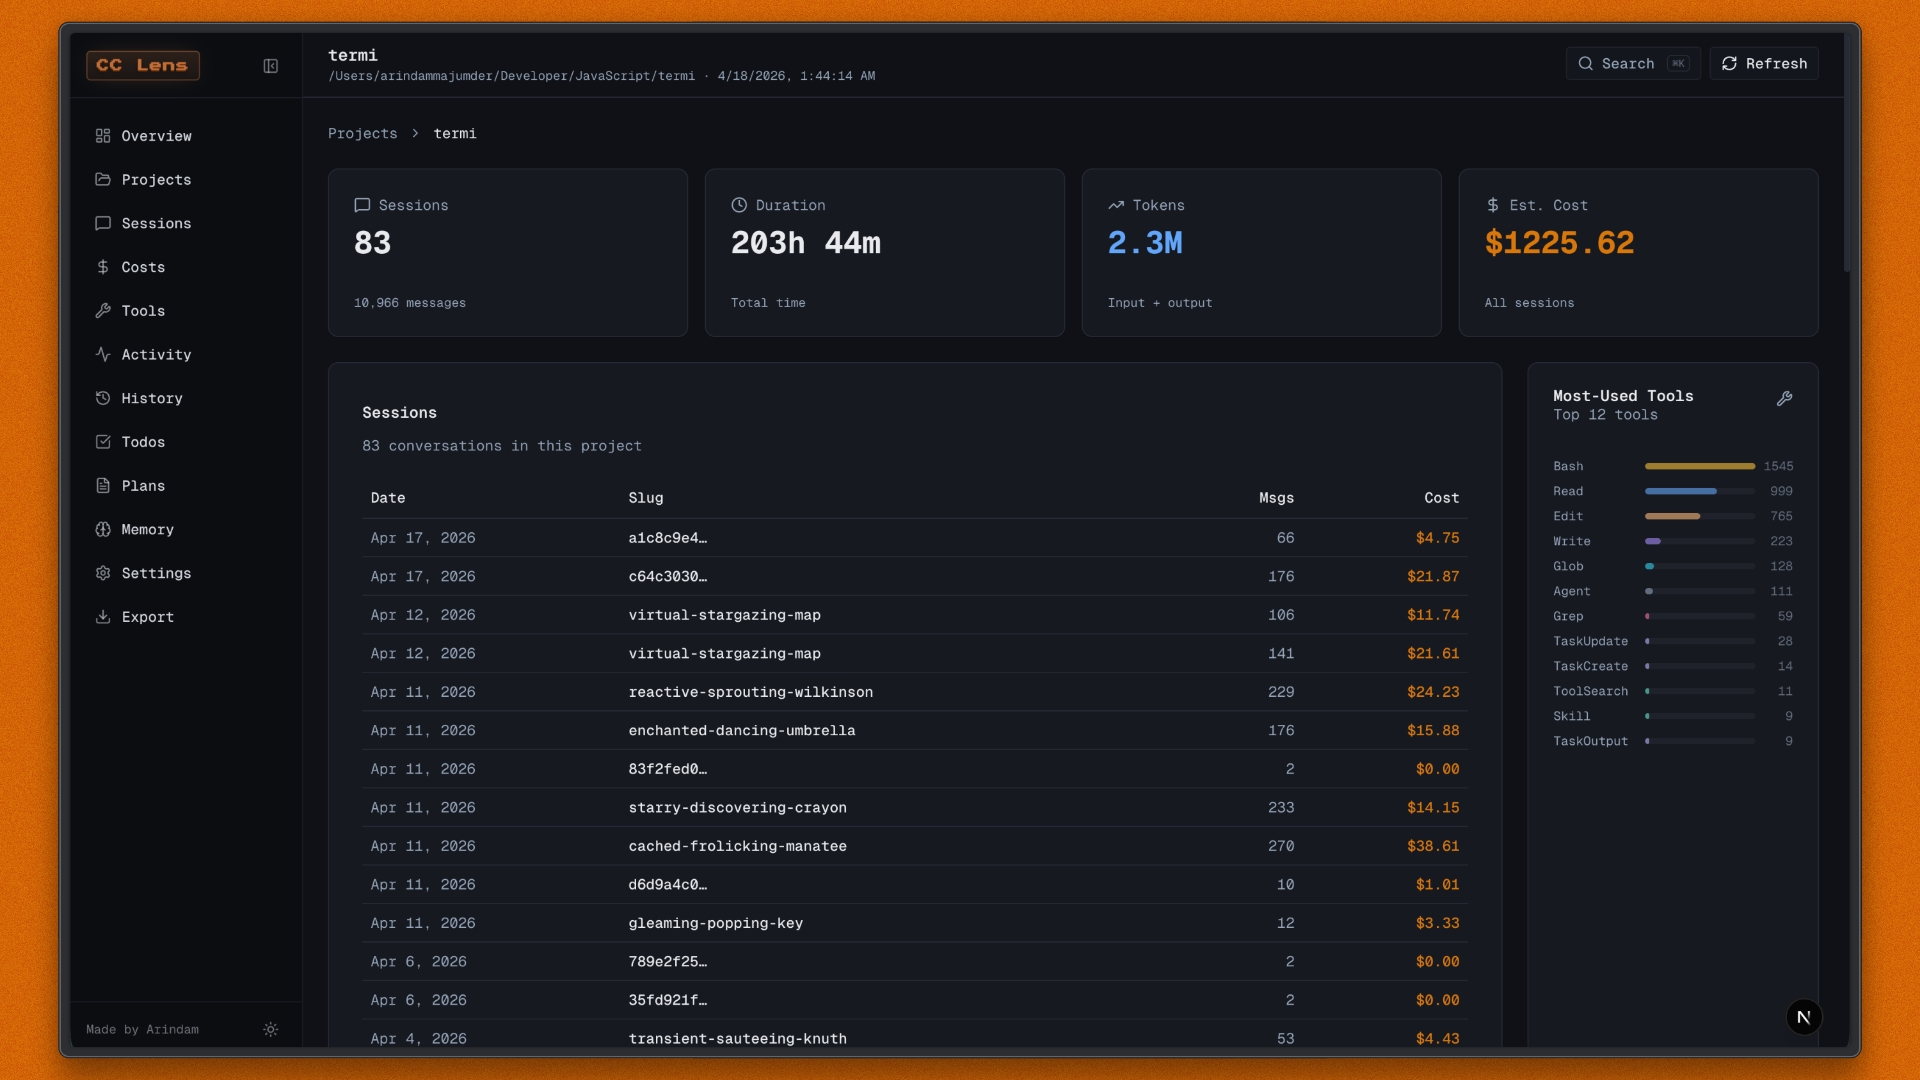Open the Todos page
1920x1080 pixels.
pyautogui.click(x=143, y=442)
